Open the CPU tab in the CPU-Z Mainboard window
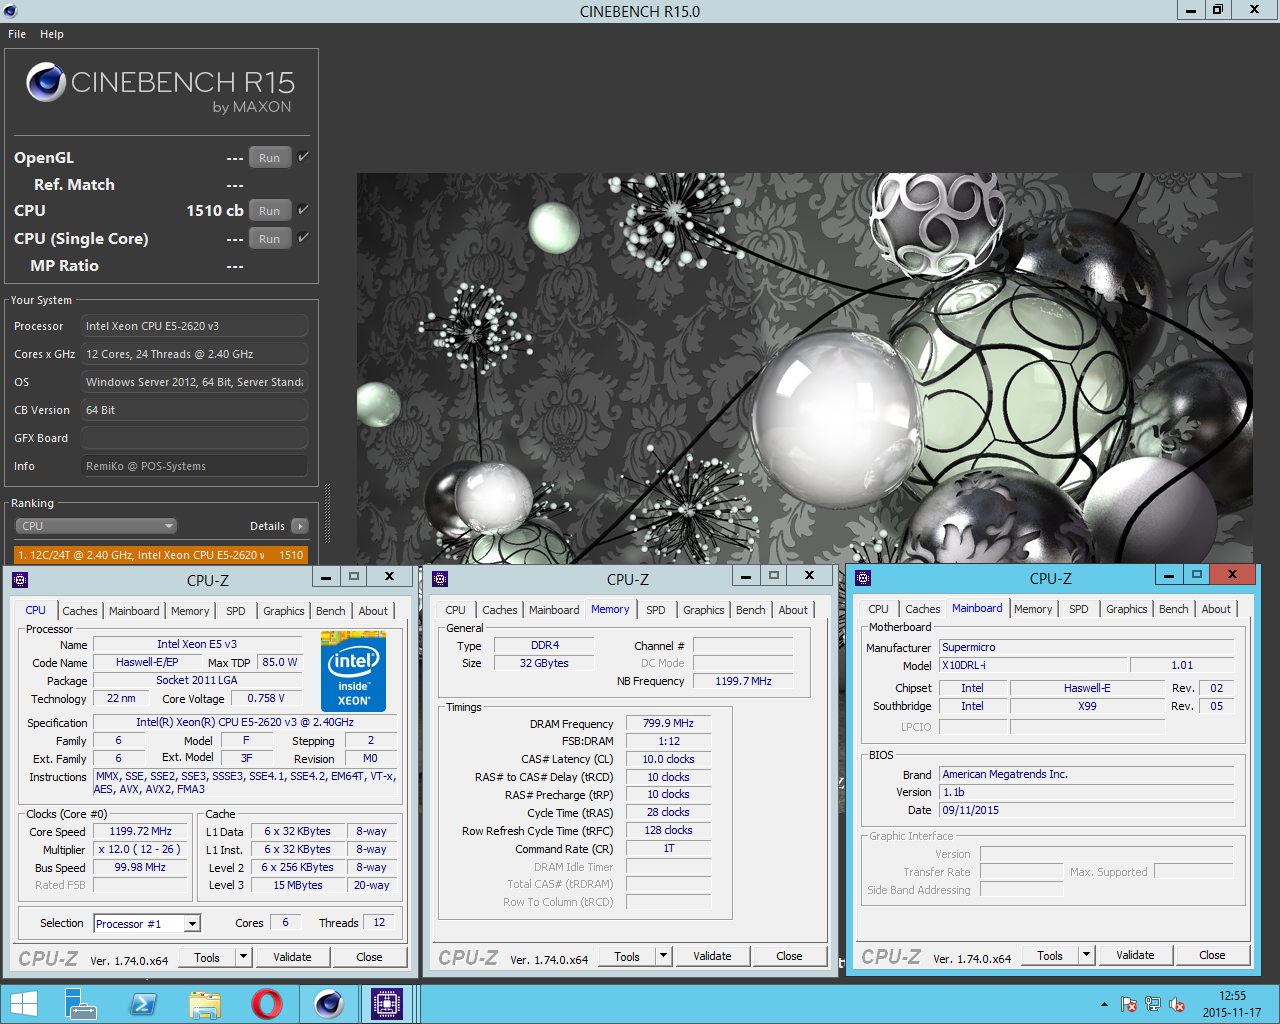Screen dimensions: 1280x1024 879,609
